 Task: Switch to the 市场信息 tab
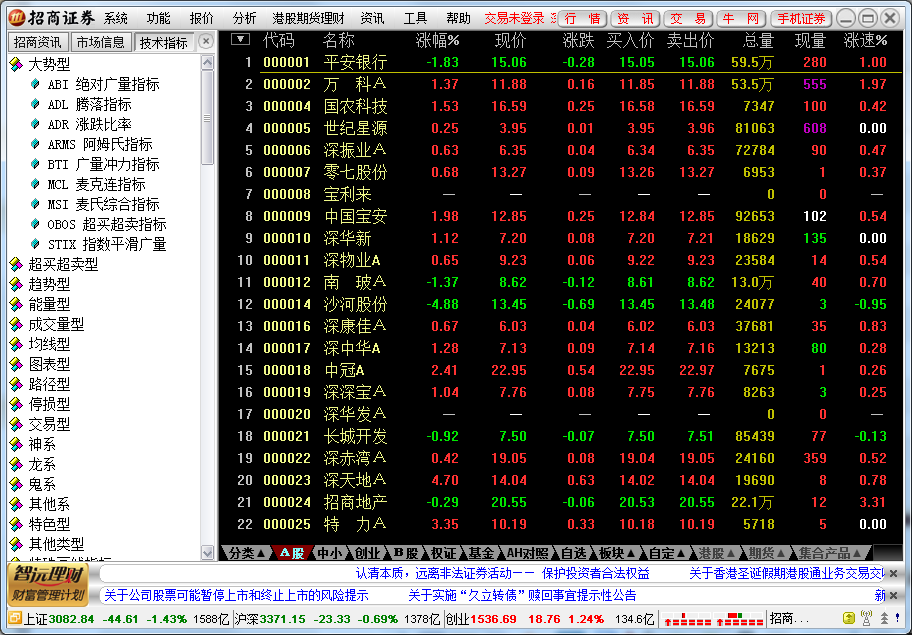pos(101,42)
